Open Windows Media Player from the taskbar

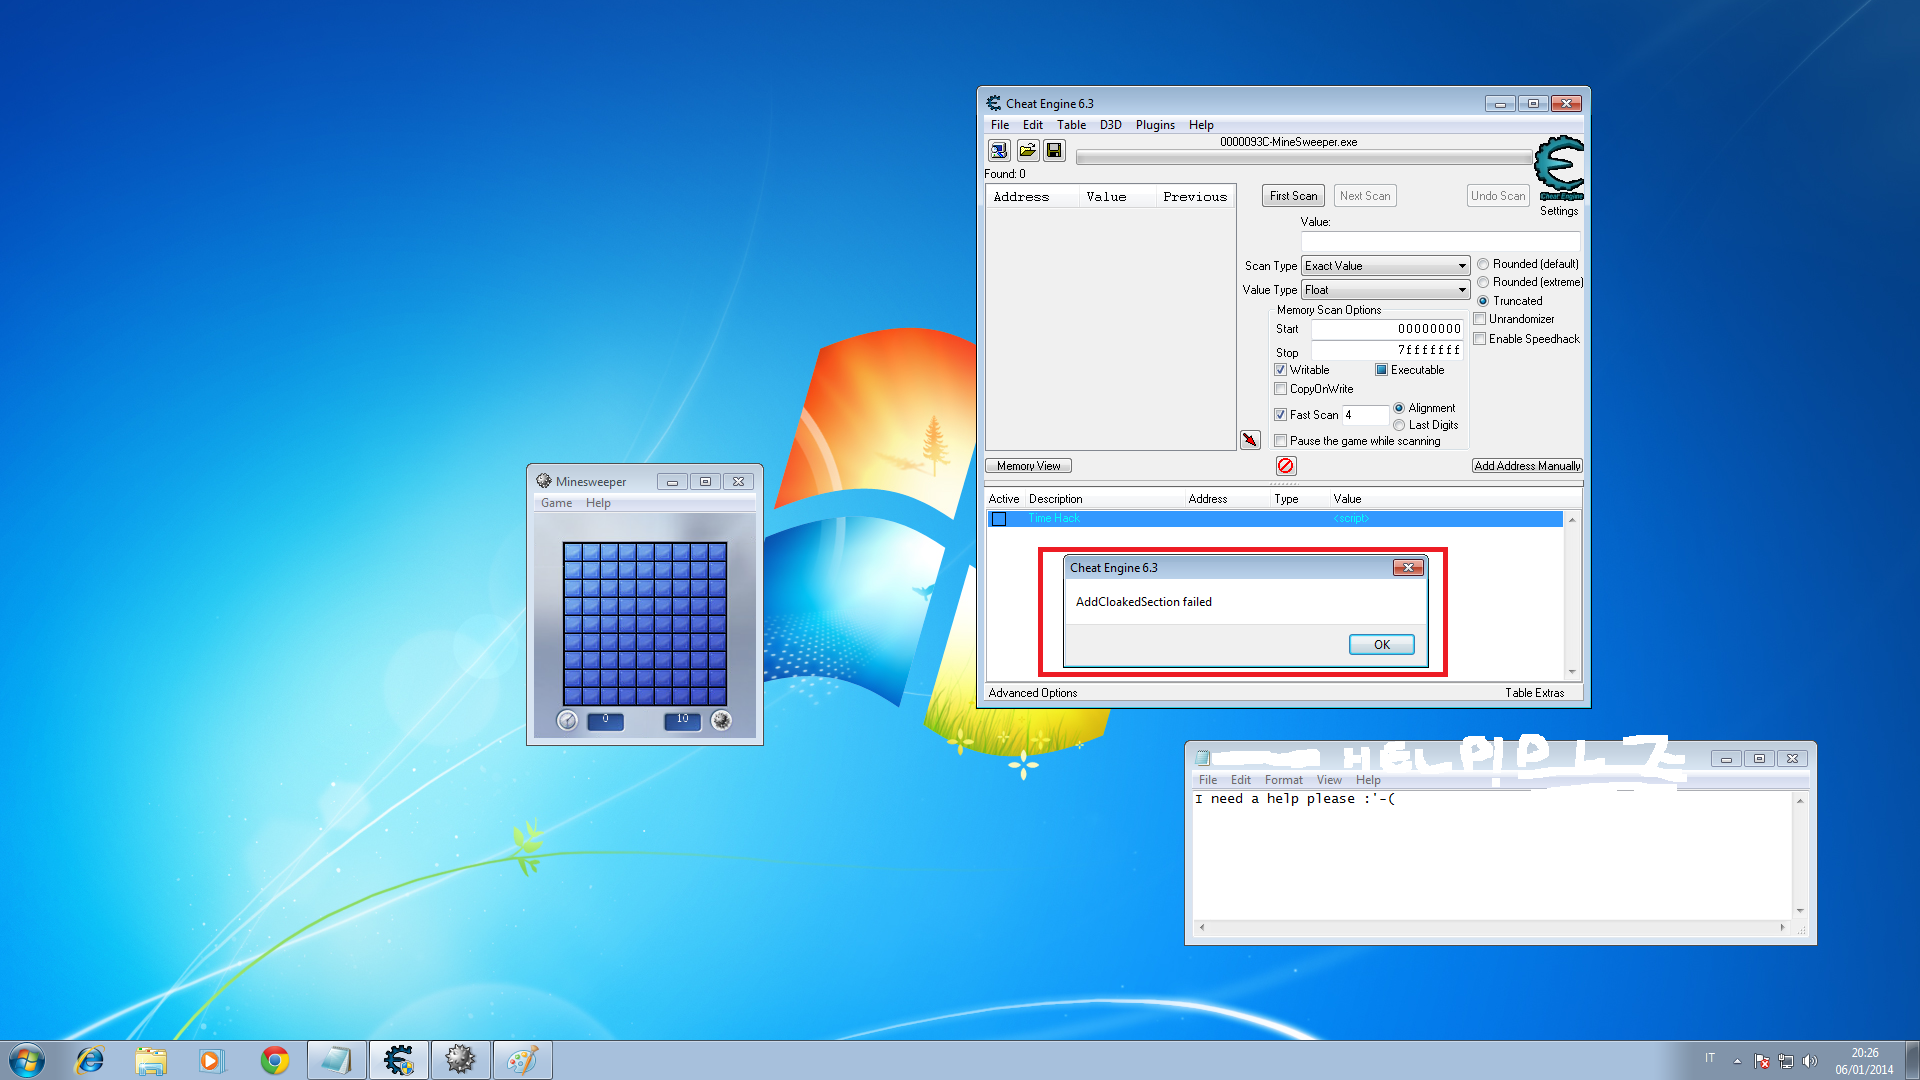pos(211,1060)
